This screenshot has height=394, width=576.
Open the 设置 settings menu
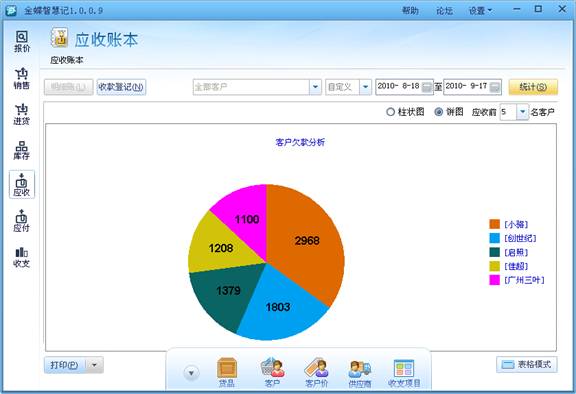[x=480, y=11]
